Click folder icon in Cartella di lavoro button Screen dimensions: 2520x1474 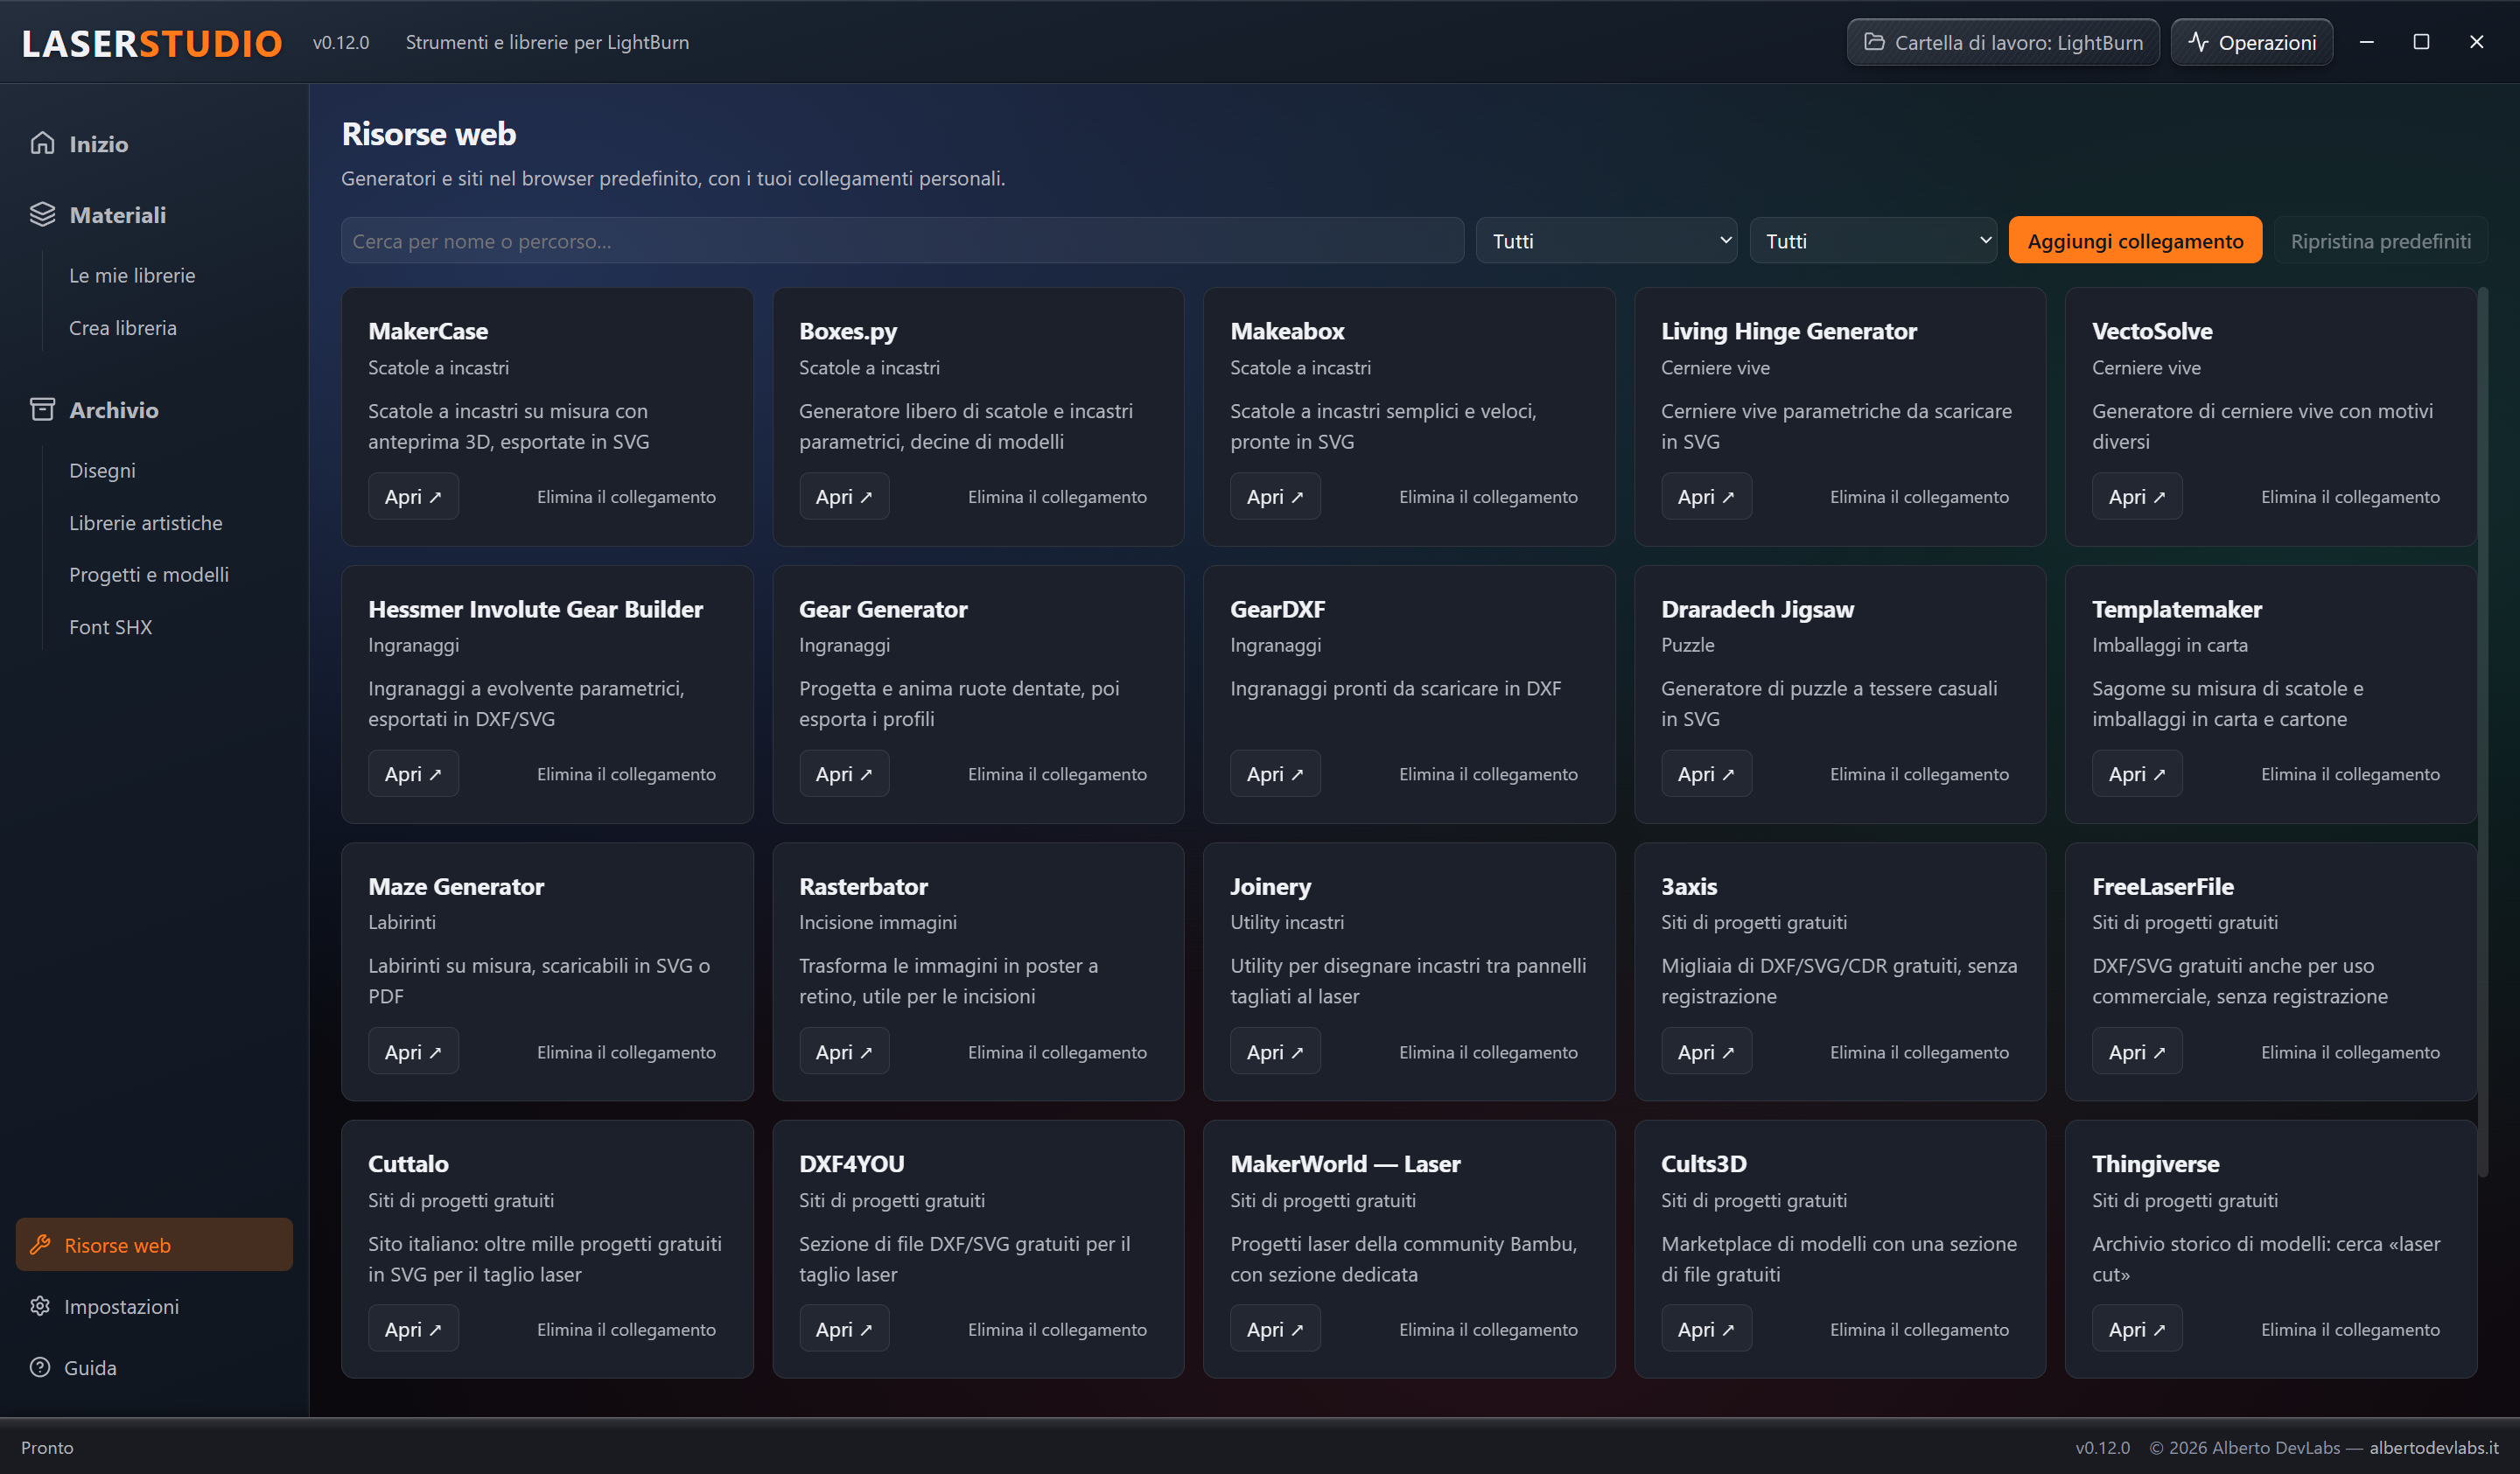click(1874, 42)
